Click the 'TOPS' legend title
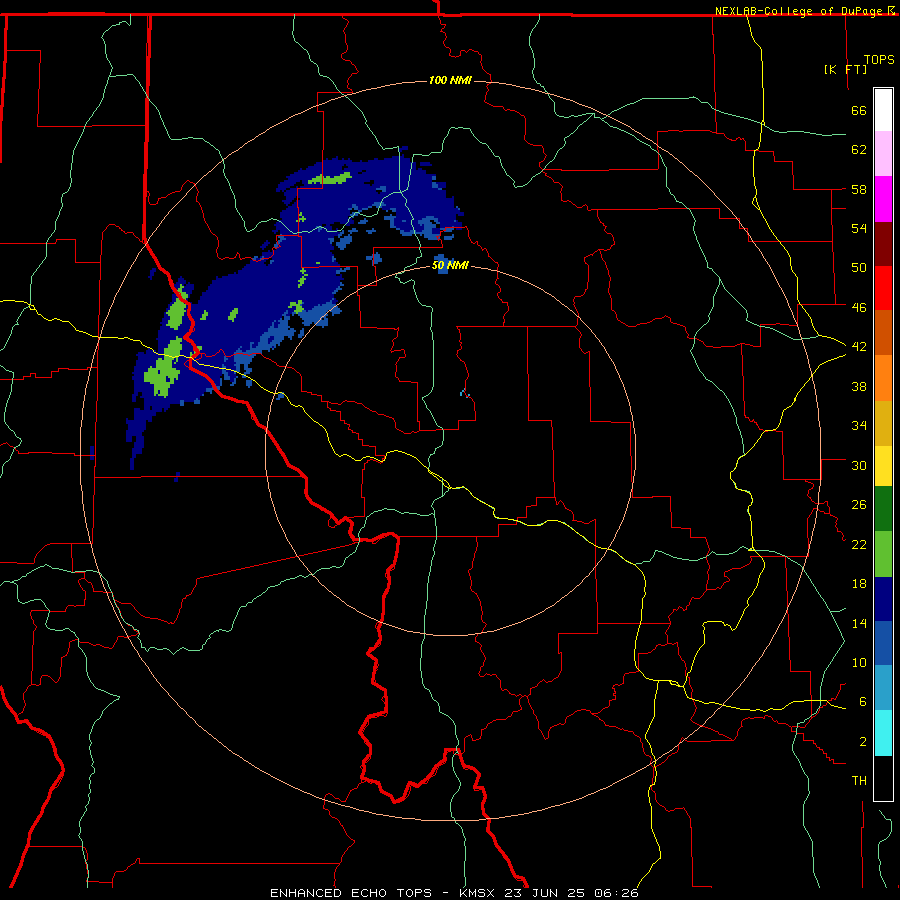The image size is (900, 900). [x=879, y=60]
